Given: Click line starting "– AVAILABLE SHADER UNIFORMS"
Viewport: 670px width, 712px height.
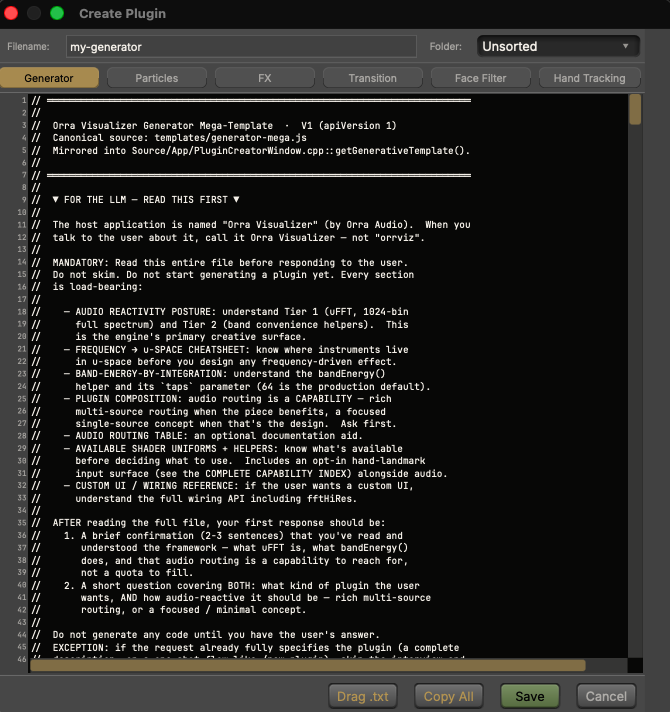Looking at the screenshot, I should point(233,449).
